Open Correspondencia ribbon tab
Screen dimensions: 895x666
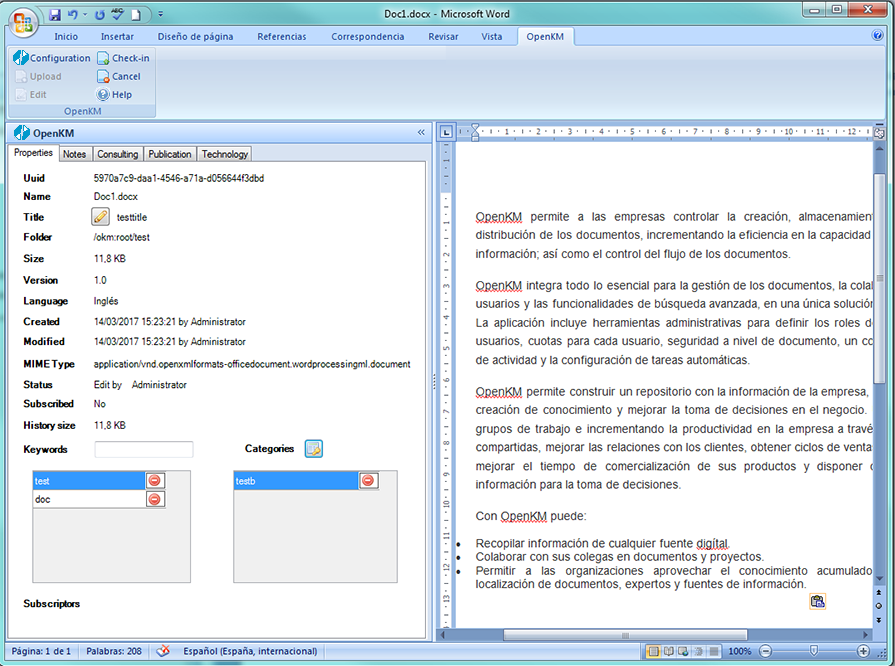tap(368, 37)
